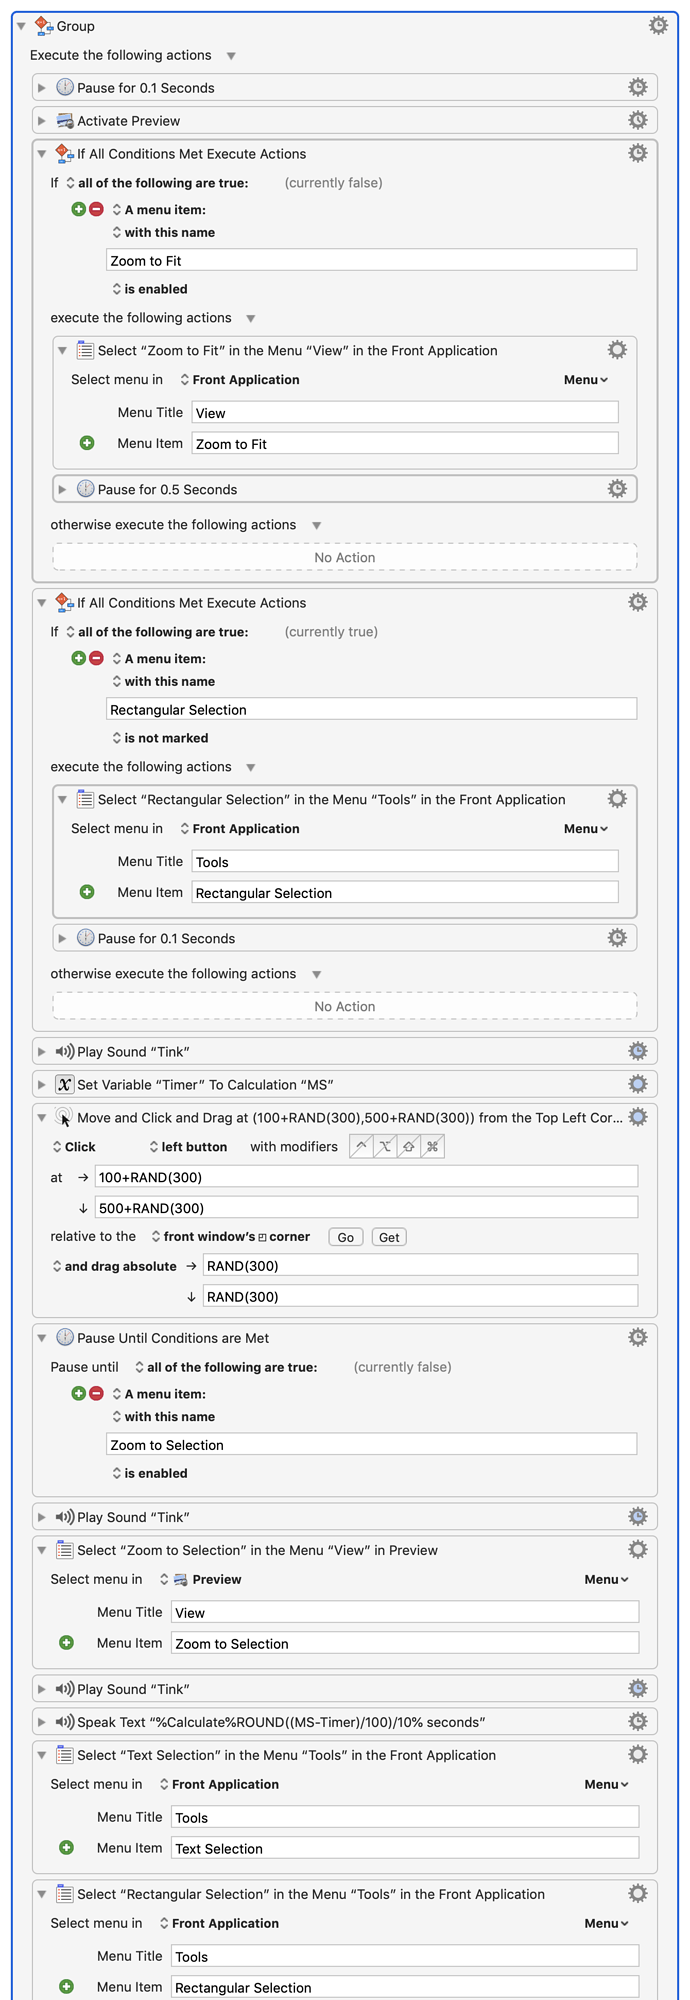Add condition with green plus above Zoom to Fit name

point(79,209)
